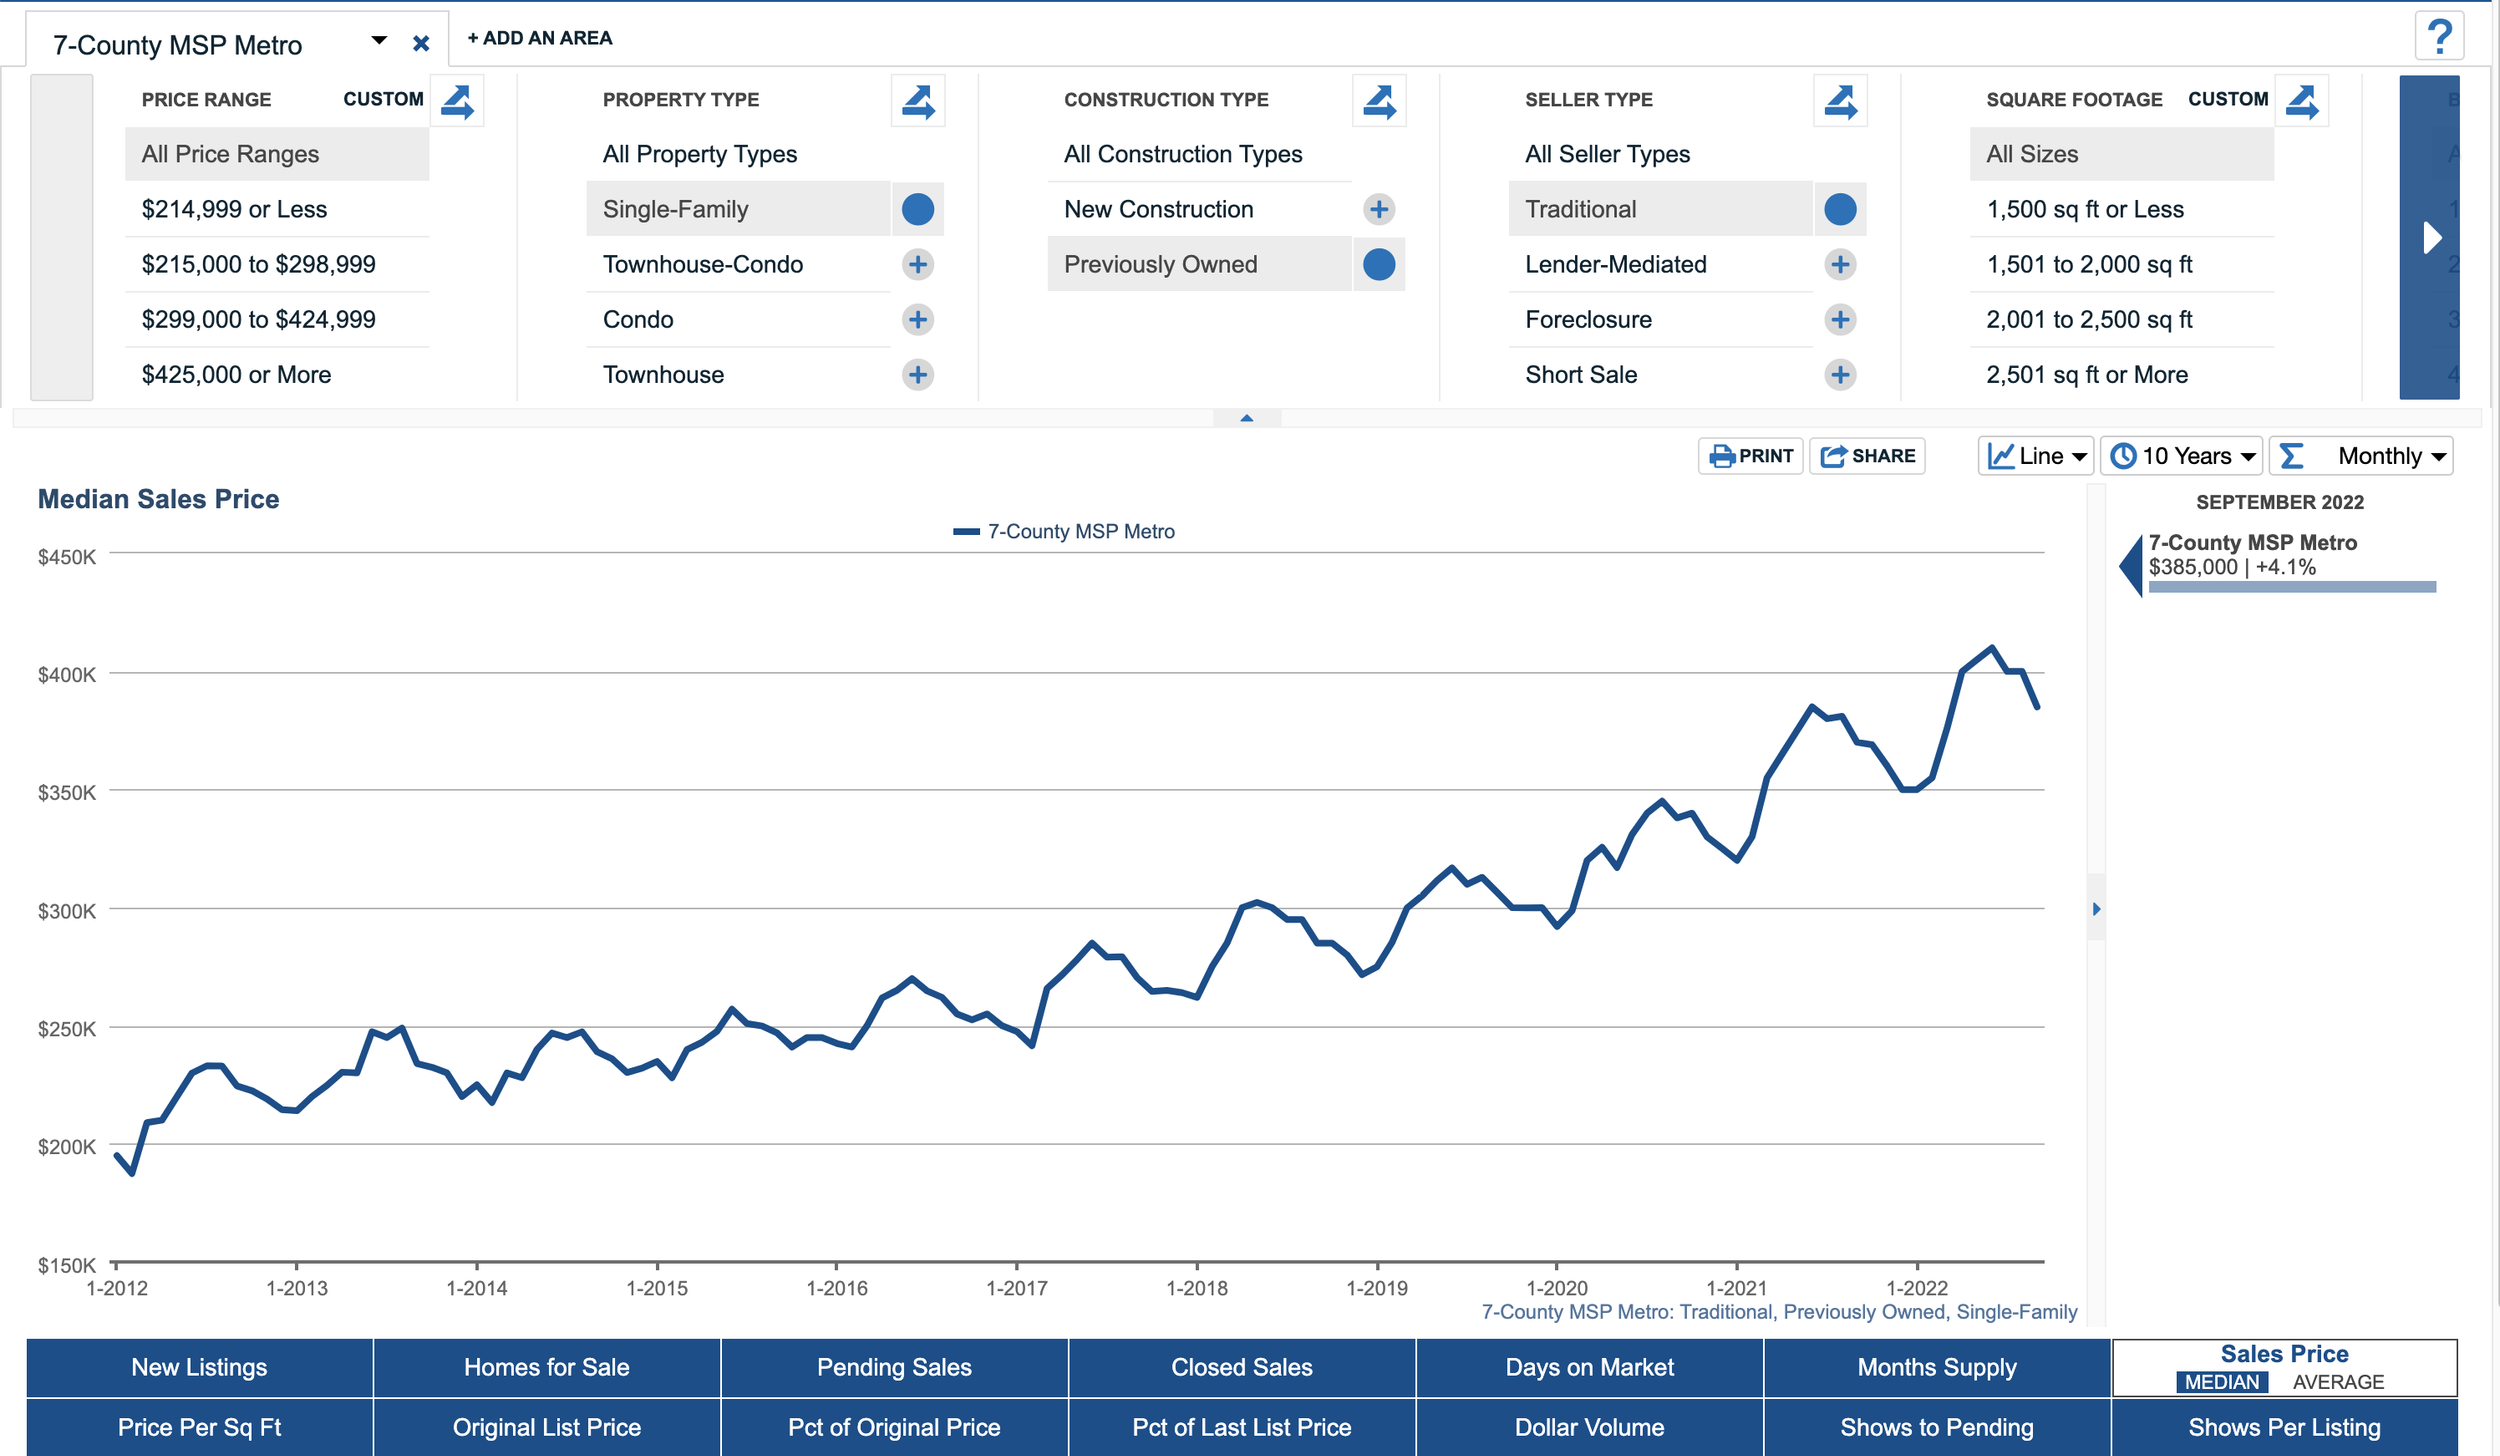The height and width of the screenshot is (1456, 2500).
Task: Click the Seller Type share arrow icon
Action: click(1839, 101)
